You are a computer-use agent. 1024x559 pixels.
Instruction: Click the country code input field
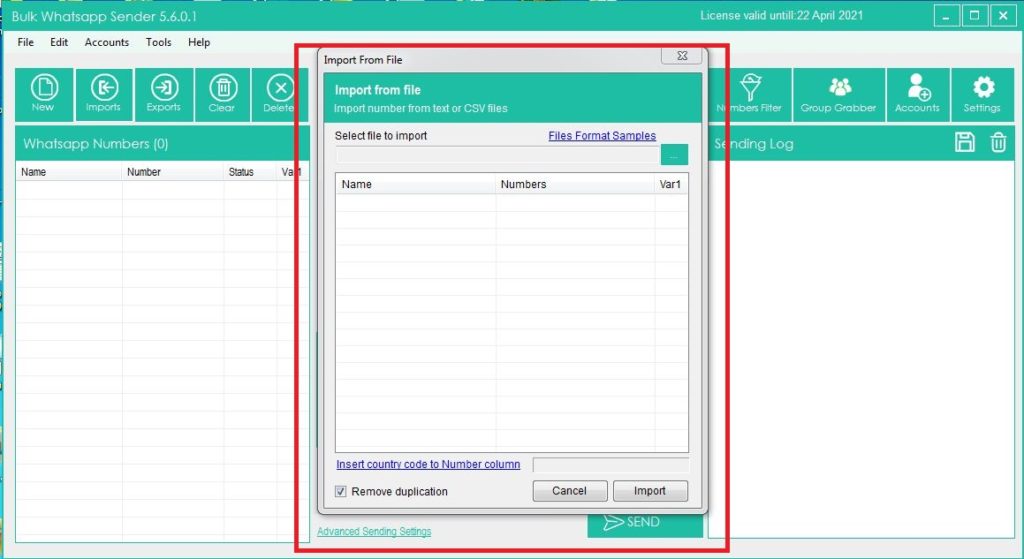click(x=611, y=464)
